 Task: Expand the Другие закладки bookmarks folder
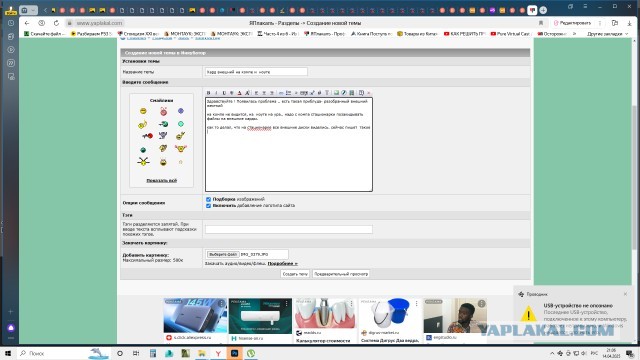tap(607, 34)
